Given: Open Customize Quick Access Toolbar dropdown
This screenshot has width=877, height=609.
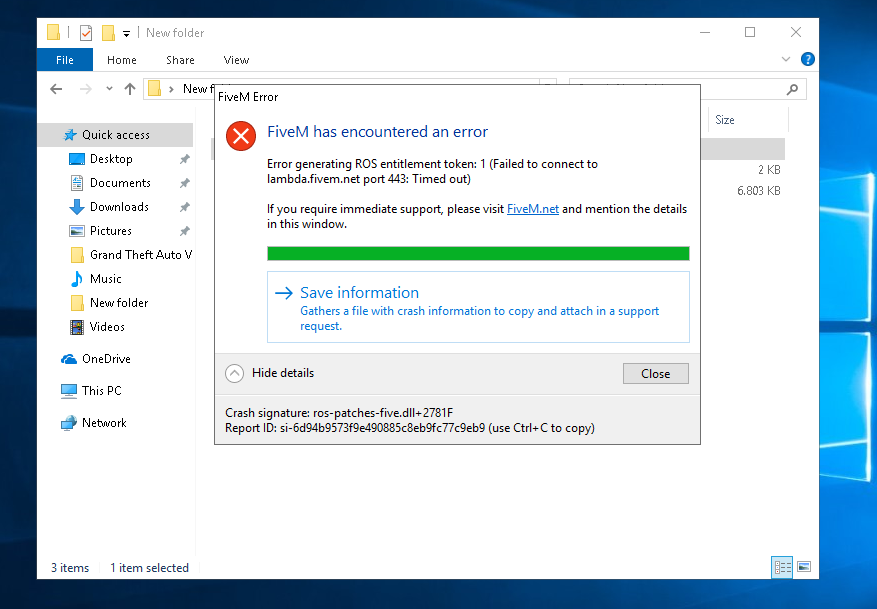Looking at the screenshot, I should 127,34.
